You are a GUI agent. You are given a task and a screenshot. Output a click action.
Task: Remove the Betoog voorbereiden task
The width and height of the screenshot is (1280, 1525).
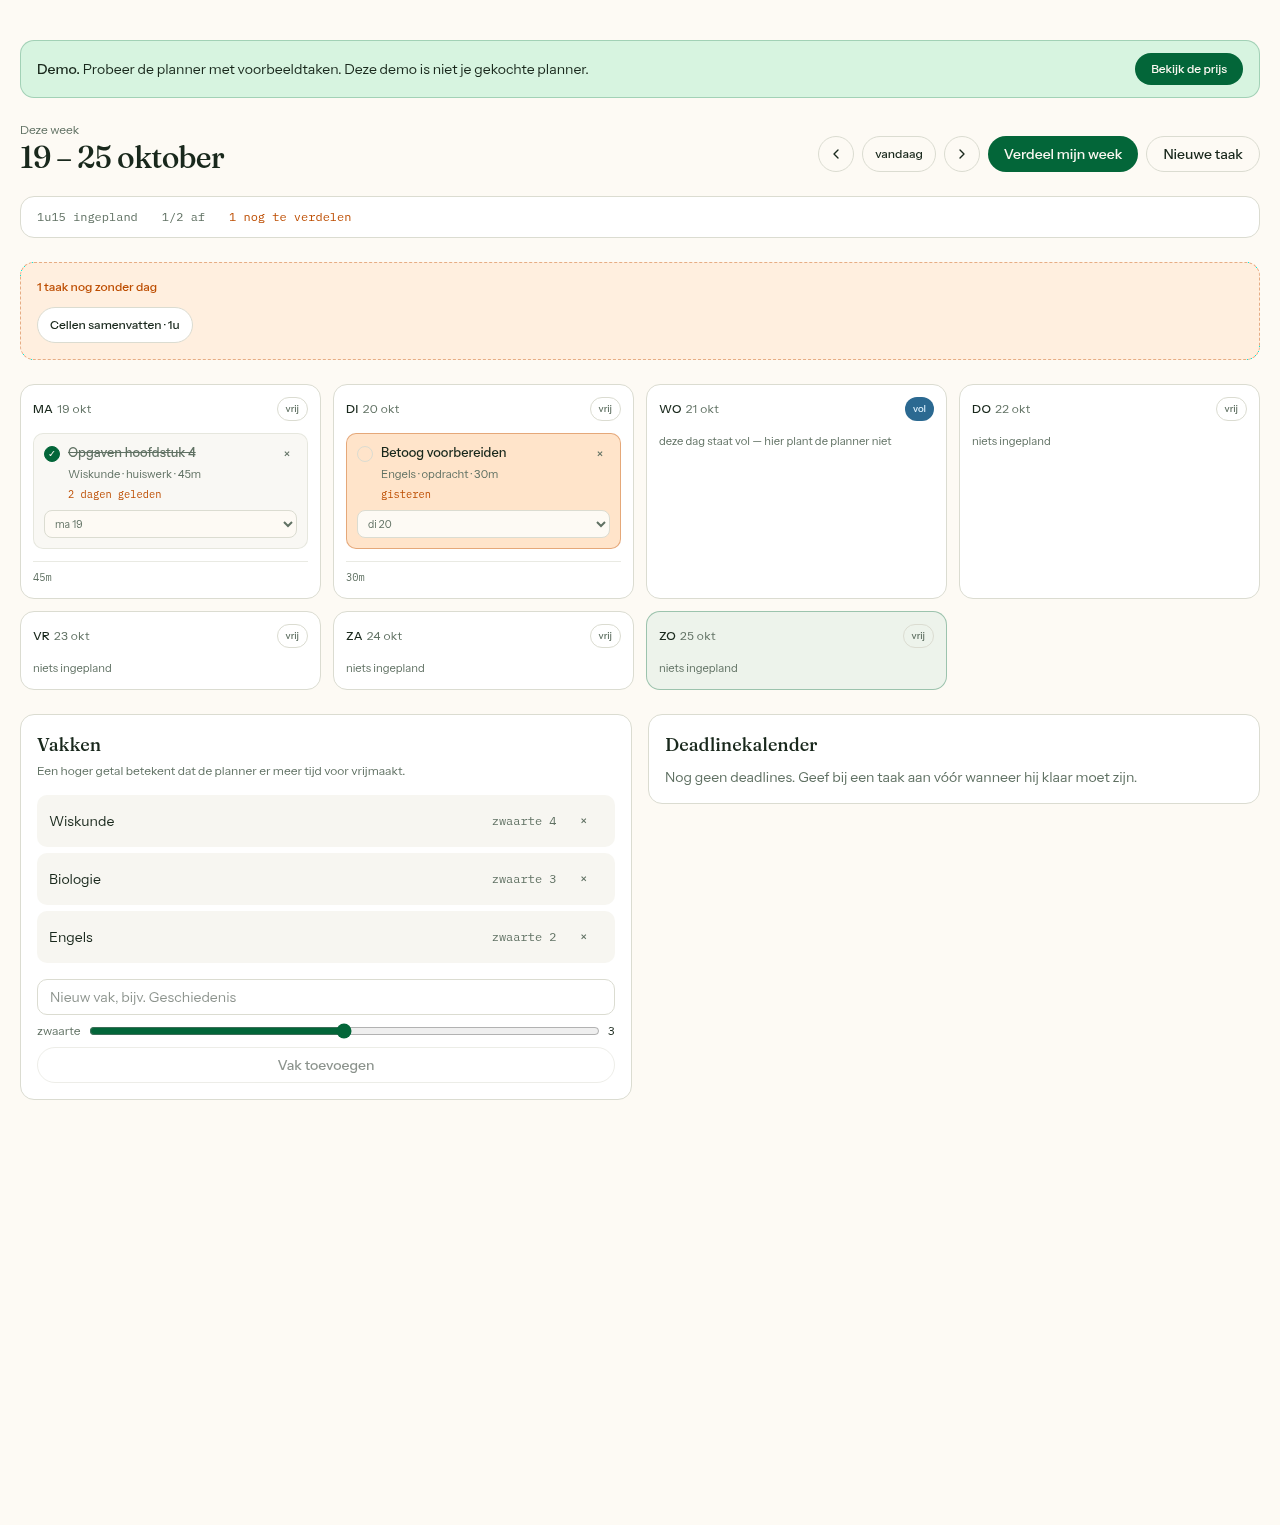[x=600, y=454]
